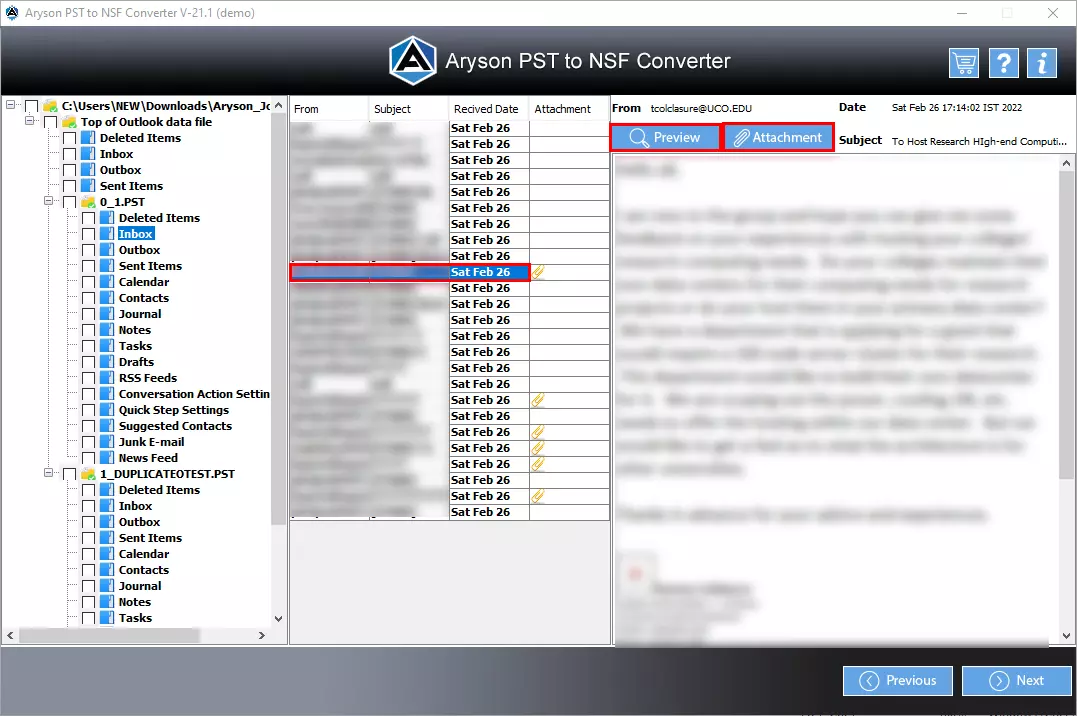Image resolution: width=1077 pixels, height=716 pixels.
Task: Click the folder icon beside 0_1.PST
Action: point(88,202)
